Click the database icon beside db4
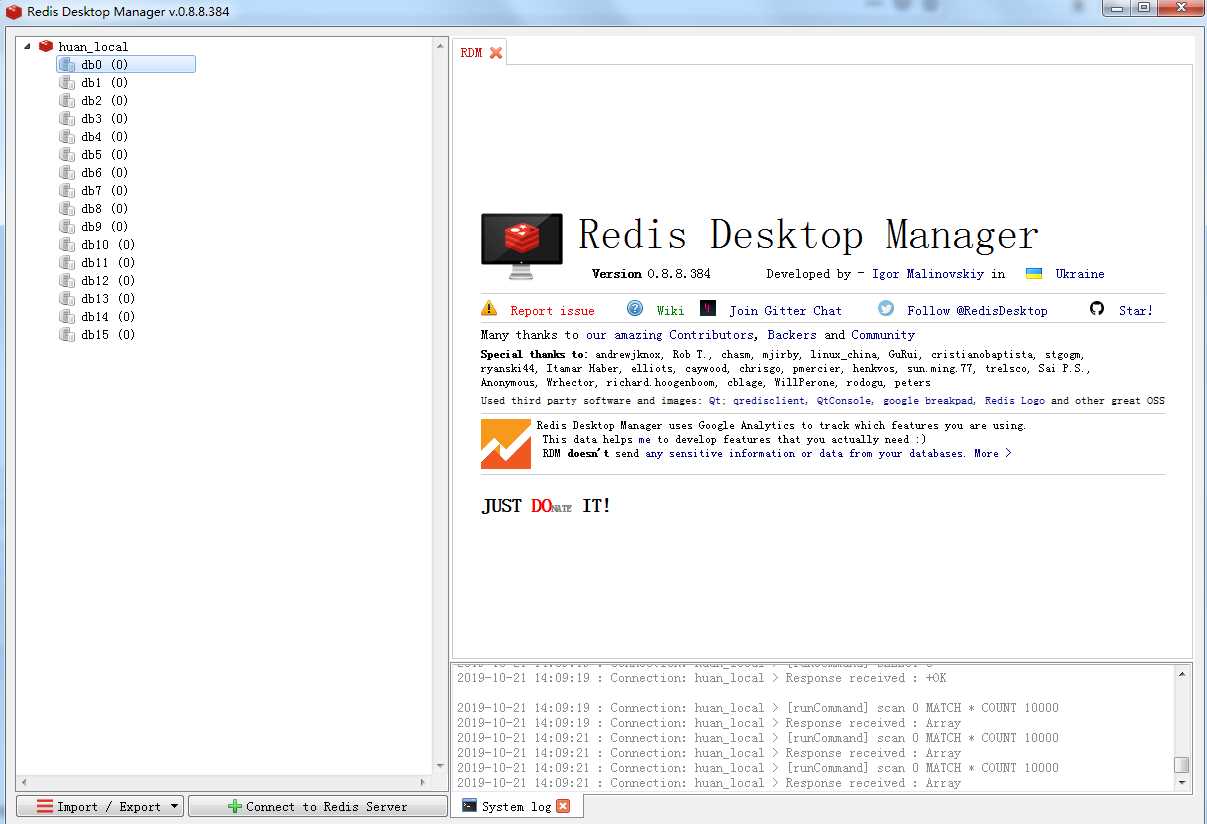Image resolution: width=1207 pixels, height=824 pixels. click(x=67, y=136)
